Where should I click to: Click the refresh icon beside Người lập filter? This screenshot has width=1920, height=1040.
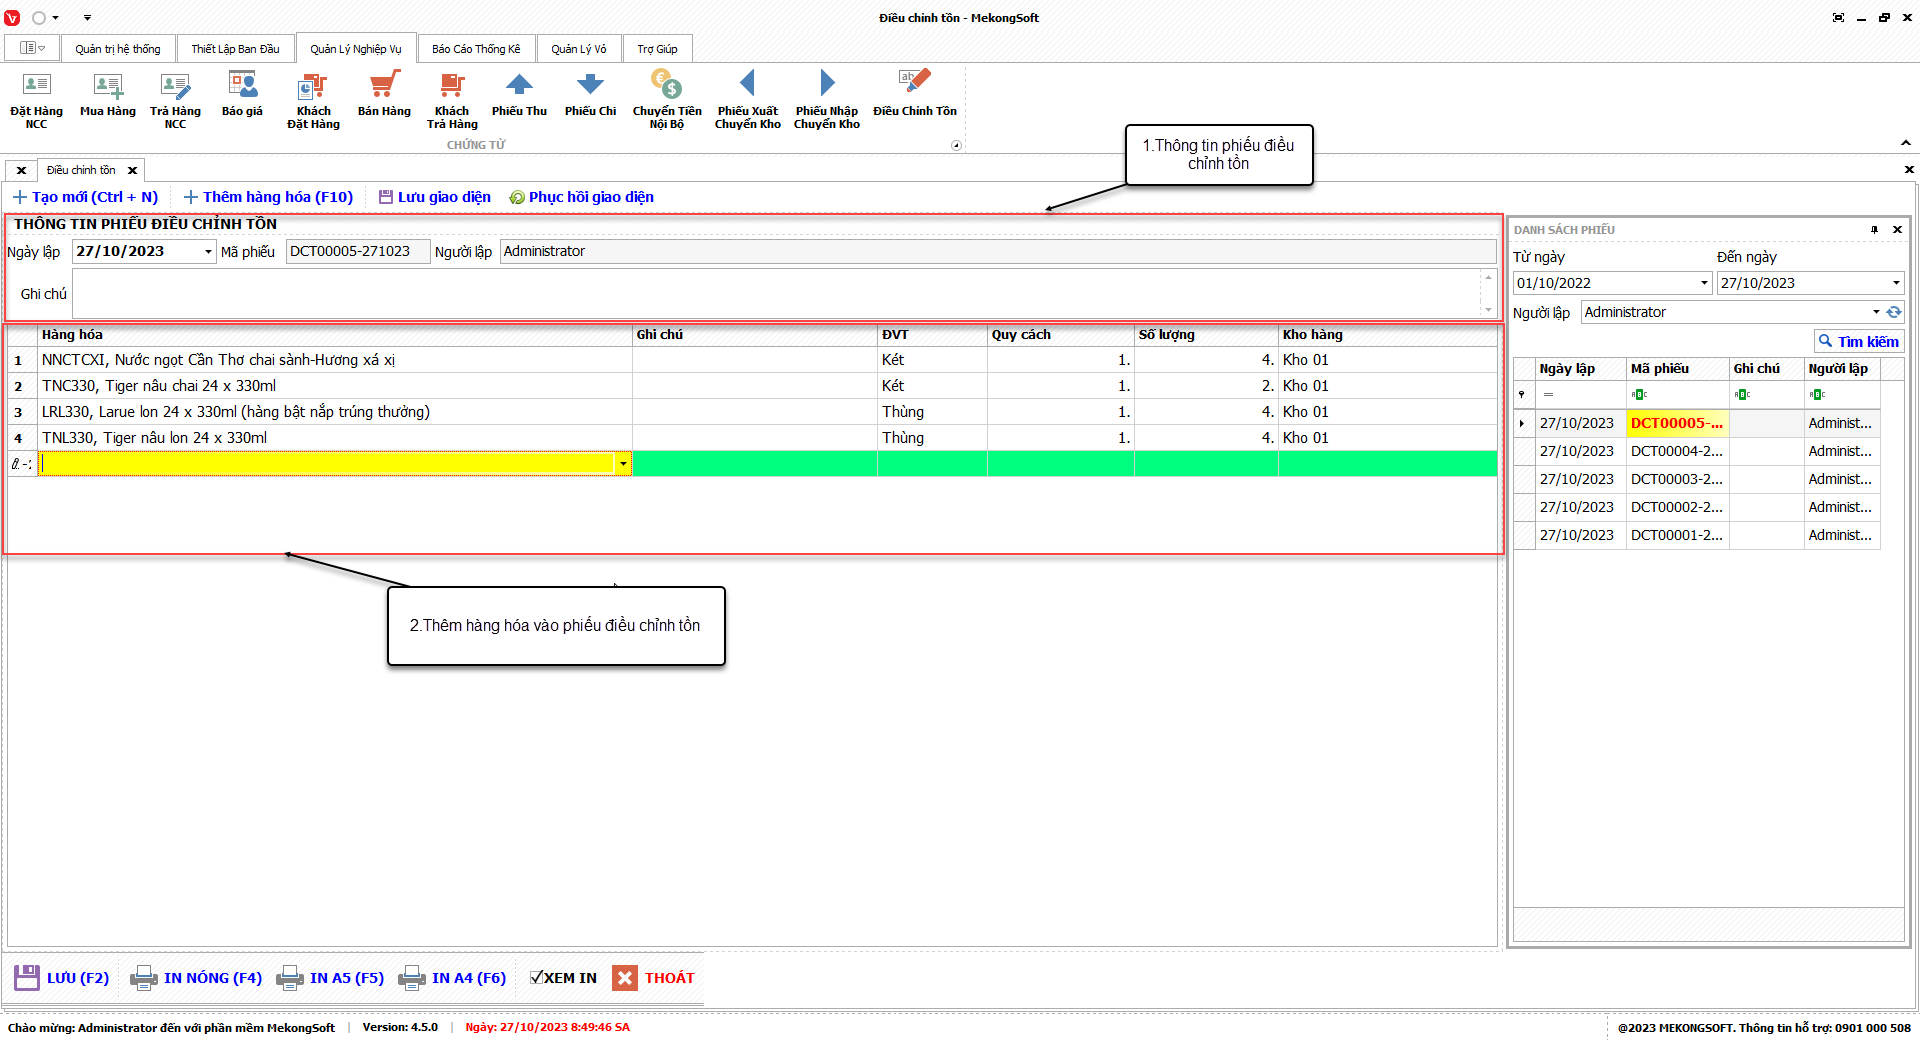pyautogui.click(x=1894, y=312)
